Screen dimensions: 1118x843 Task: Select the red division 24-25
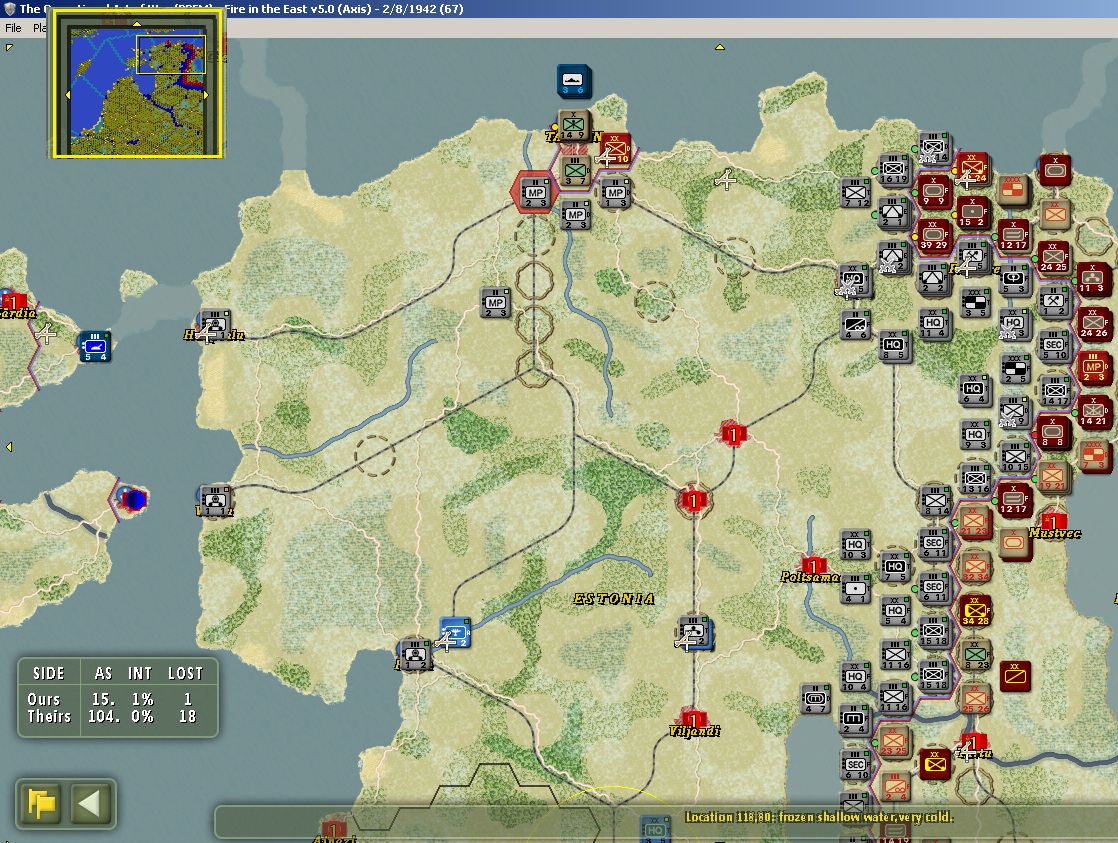tap(1054, 258)
